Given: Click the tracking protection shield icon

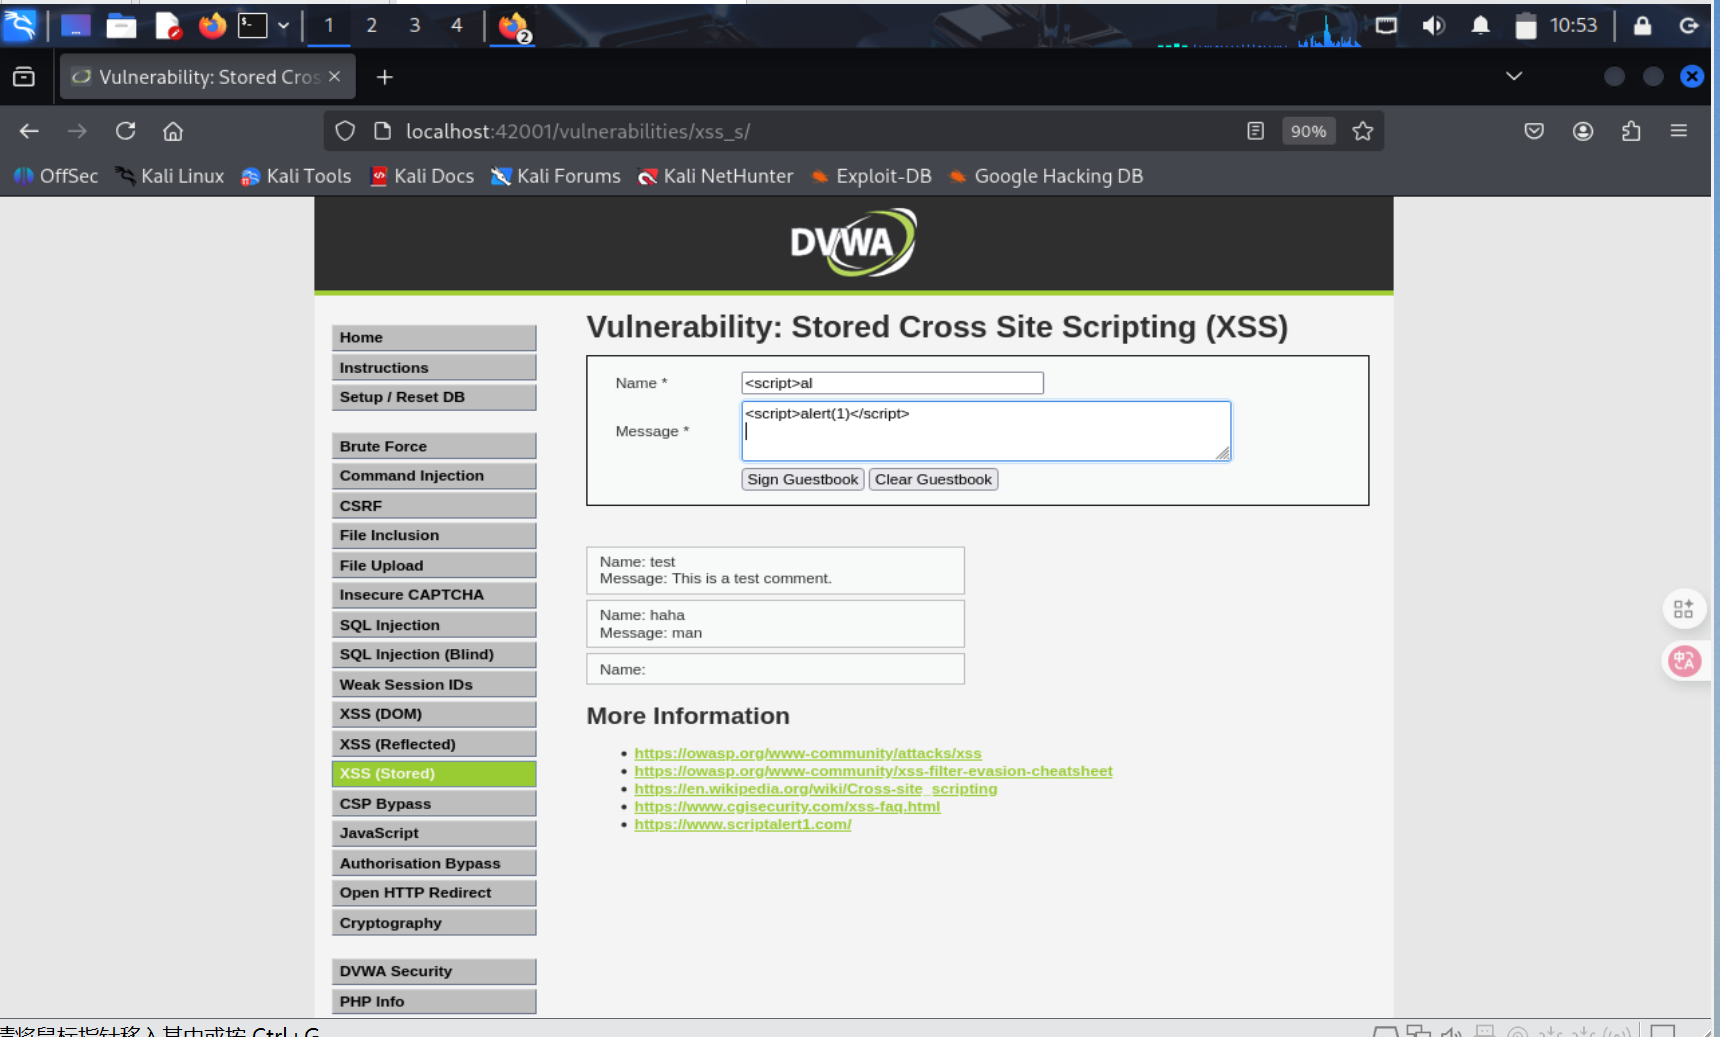Looking at the screenshot, I should point(345,131).
